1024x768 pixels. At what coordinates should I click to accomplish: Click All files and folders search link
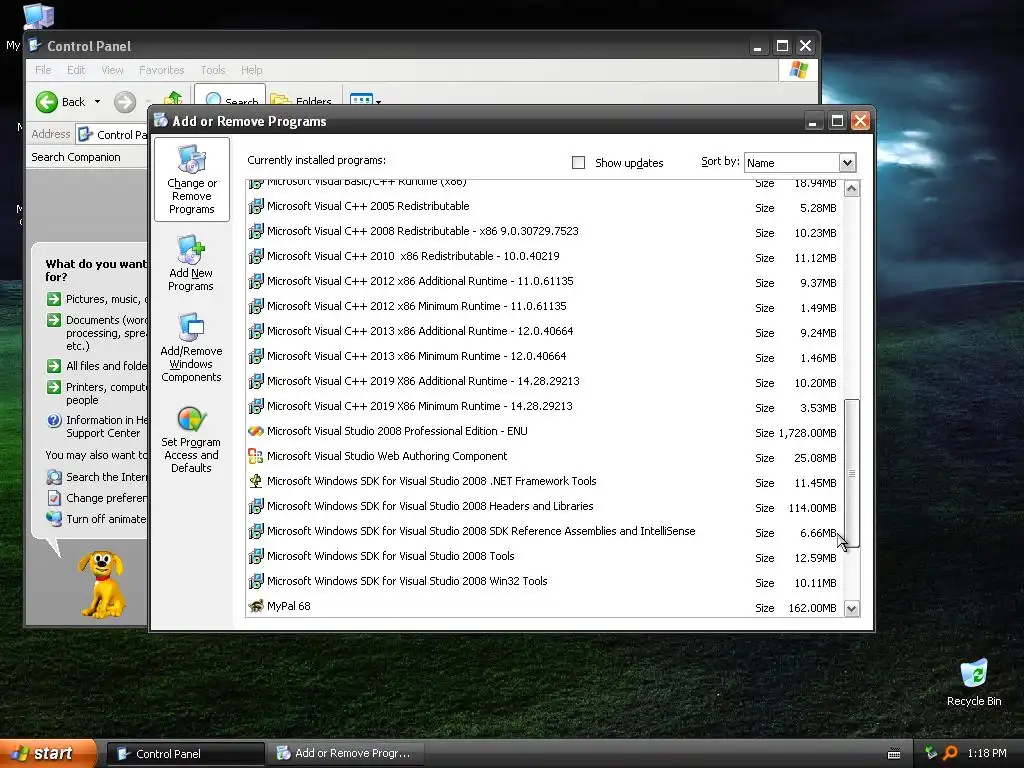click(97, 366)
